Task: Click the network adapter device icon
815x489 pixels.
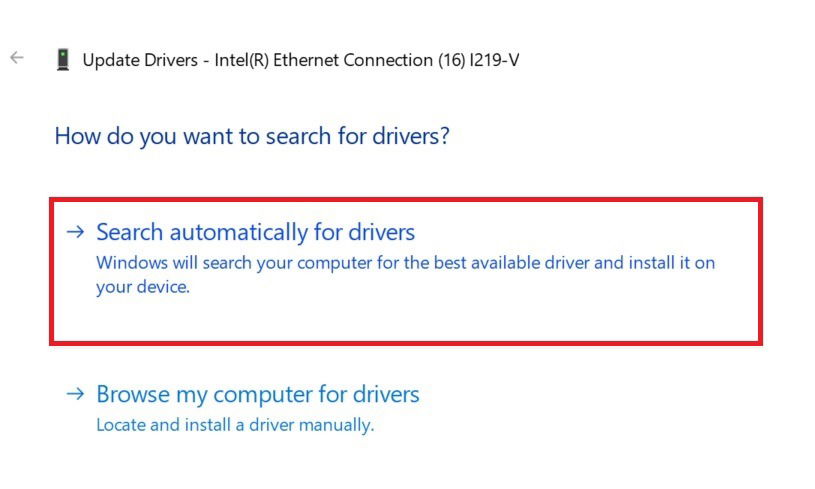Action: (x=63, y=60)
